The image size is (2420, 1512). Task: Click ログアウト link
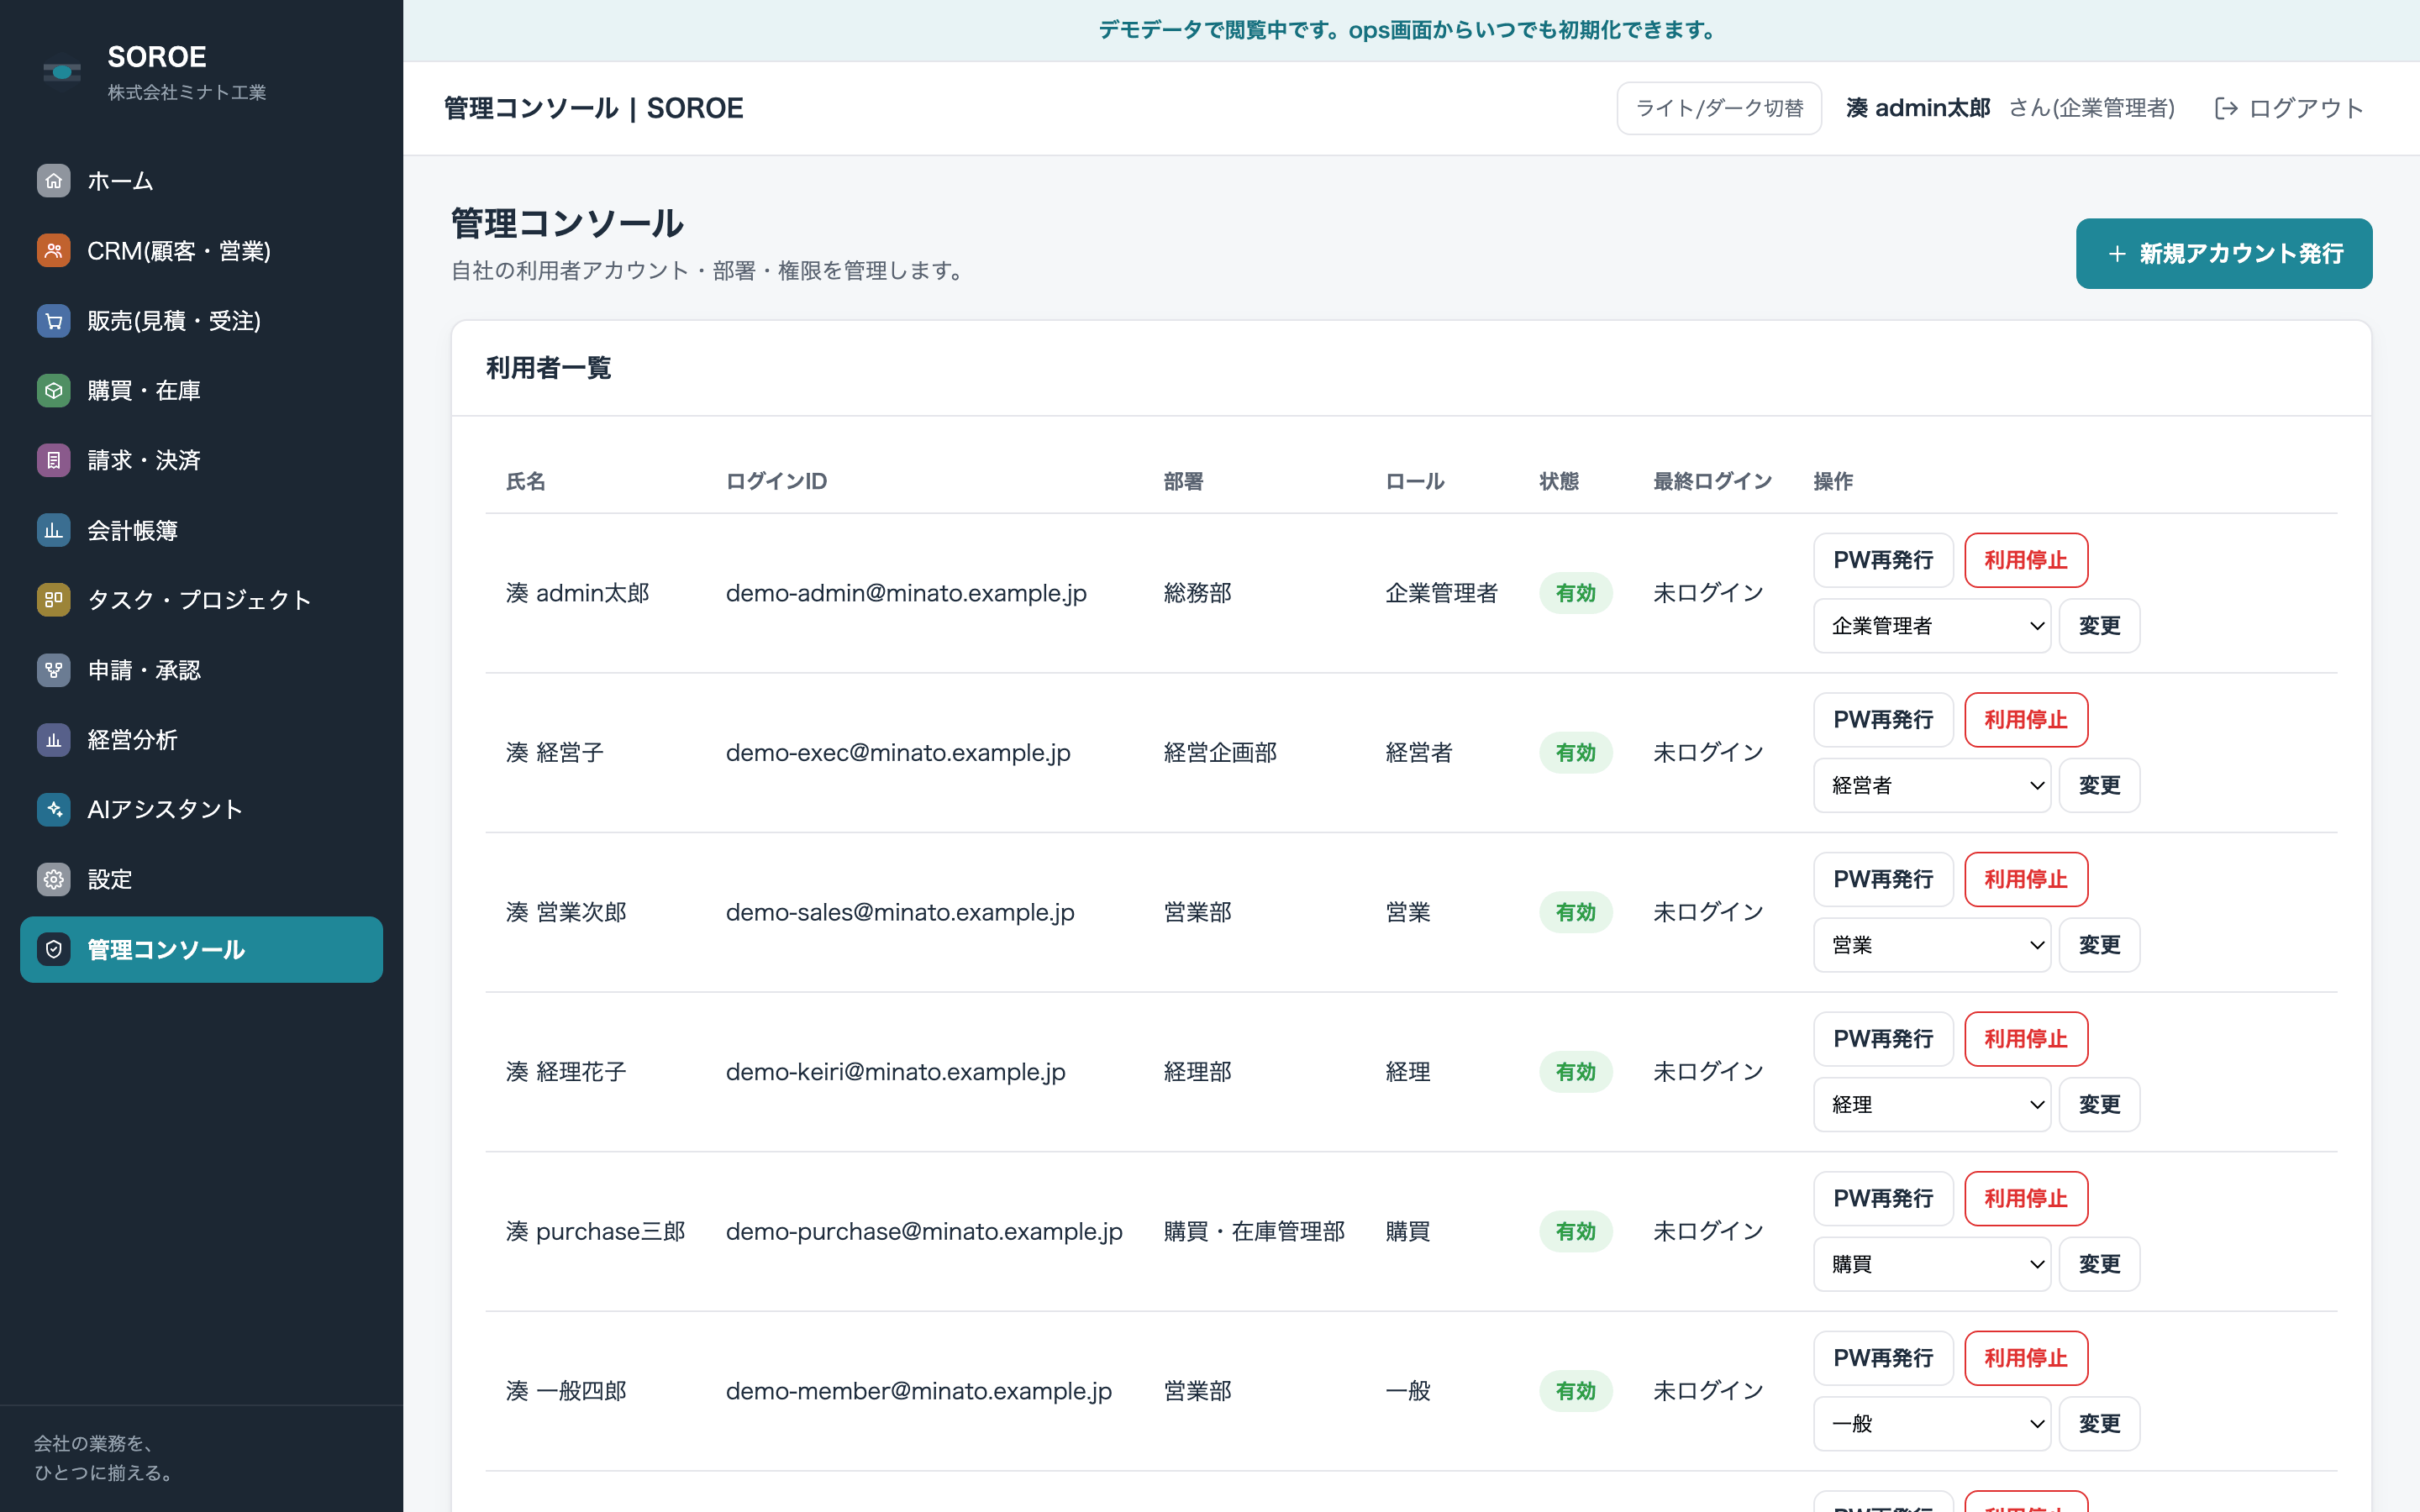click(x=2289, y=108)
